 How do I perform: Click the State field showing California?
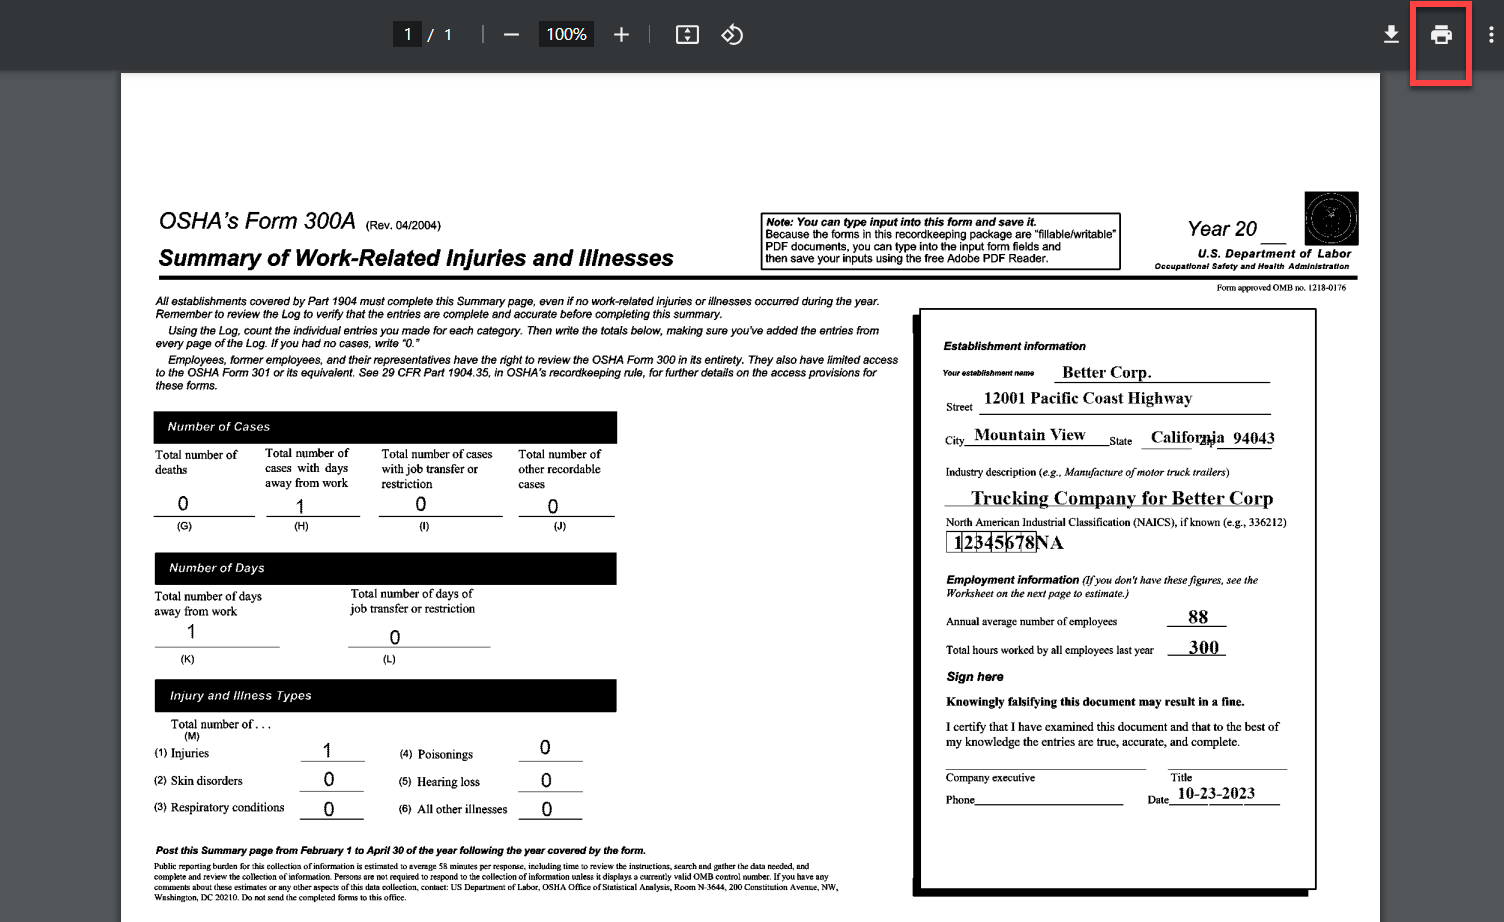[1180, 438]
